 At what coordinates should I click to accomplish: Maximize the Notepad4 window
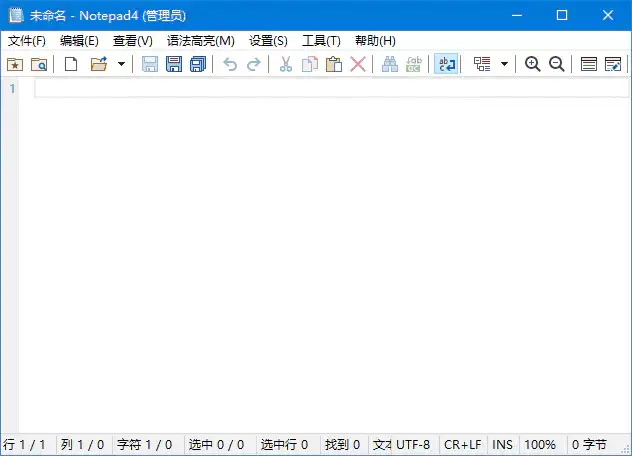[x=562, y=15]
